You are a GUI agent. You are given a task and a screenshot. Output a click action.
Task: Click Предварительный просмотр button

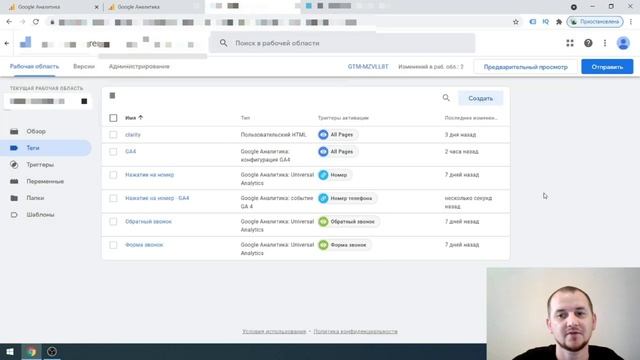pos(526,67)
